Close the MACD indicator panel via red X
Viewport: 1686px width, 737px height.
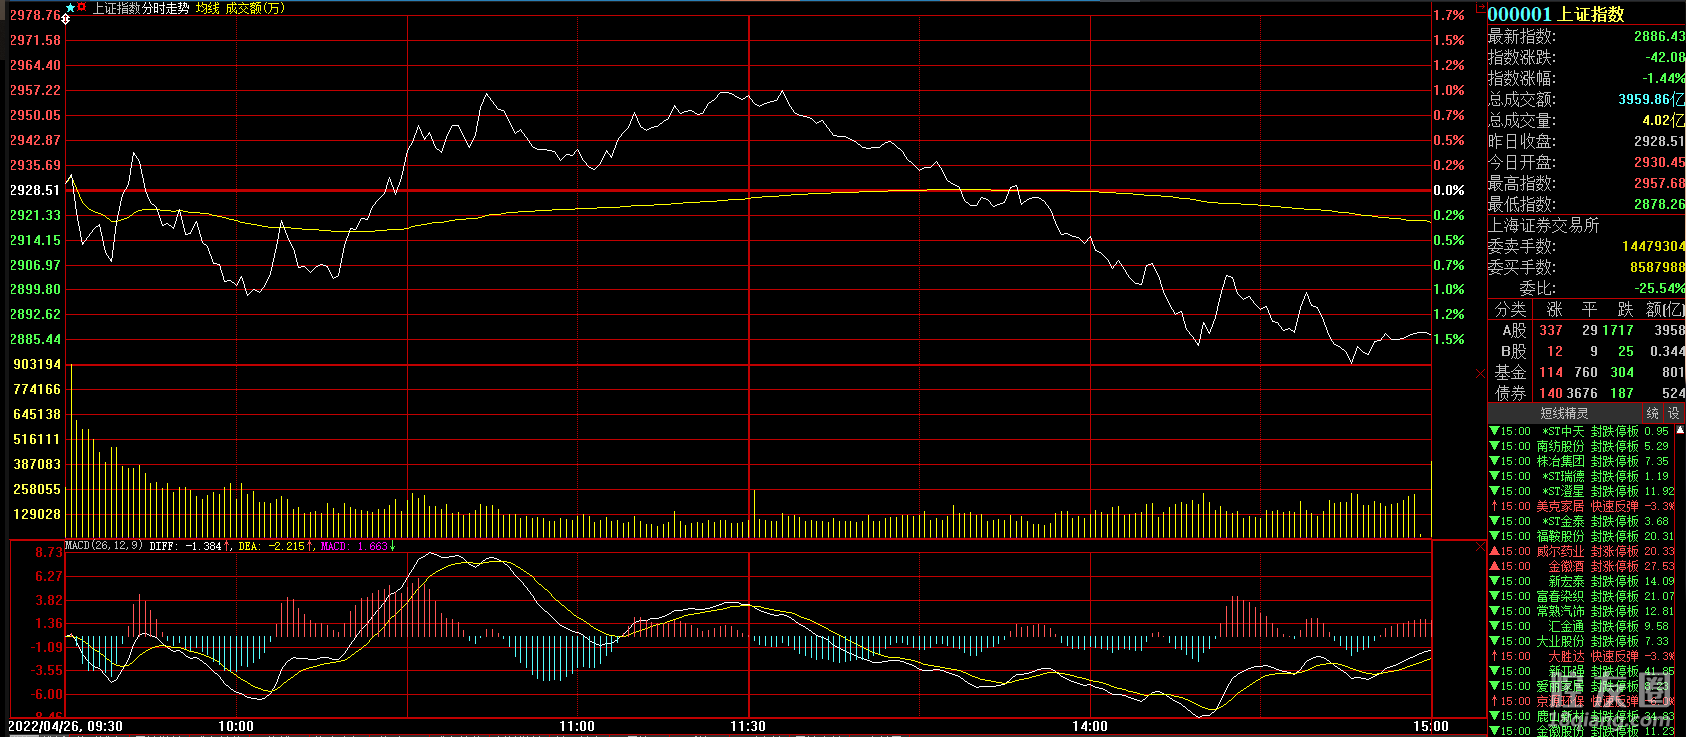click(1480, 546)
